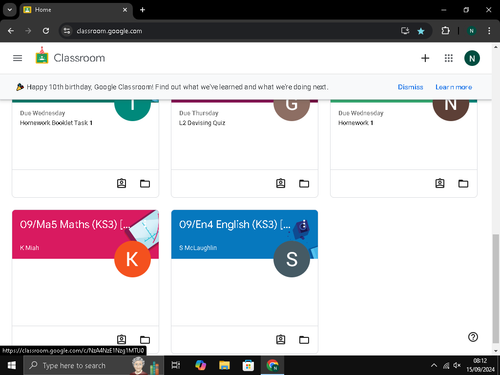Open Drive folder for Homework 1 class card

coord(463,183)
